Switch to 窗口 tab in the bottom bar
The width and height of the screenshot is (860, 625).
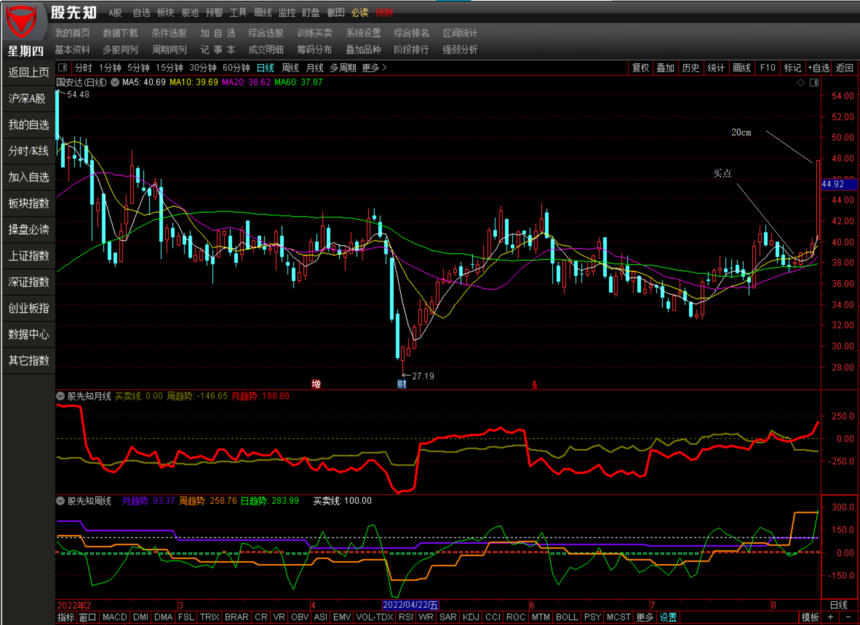[88, 617]
